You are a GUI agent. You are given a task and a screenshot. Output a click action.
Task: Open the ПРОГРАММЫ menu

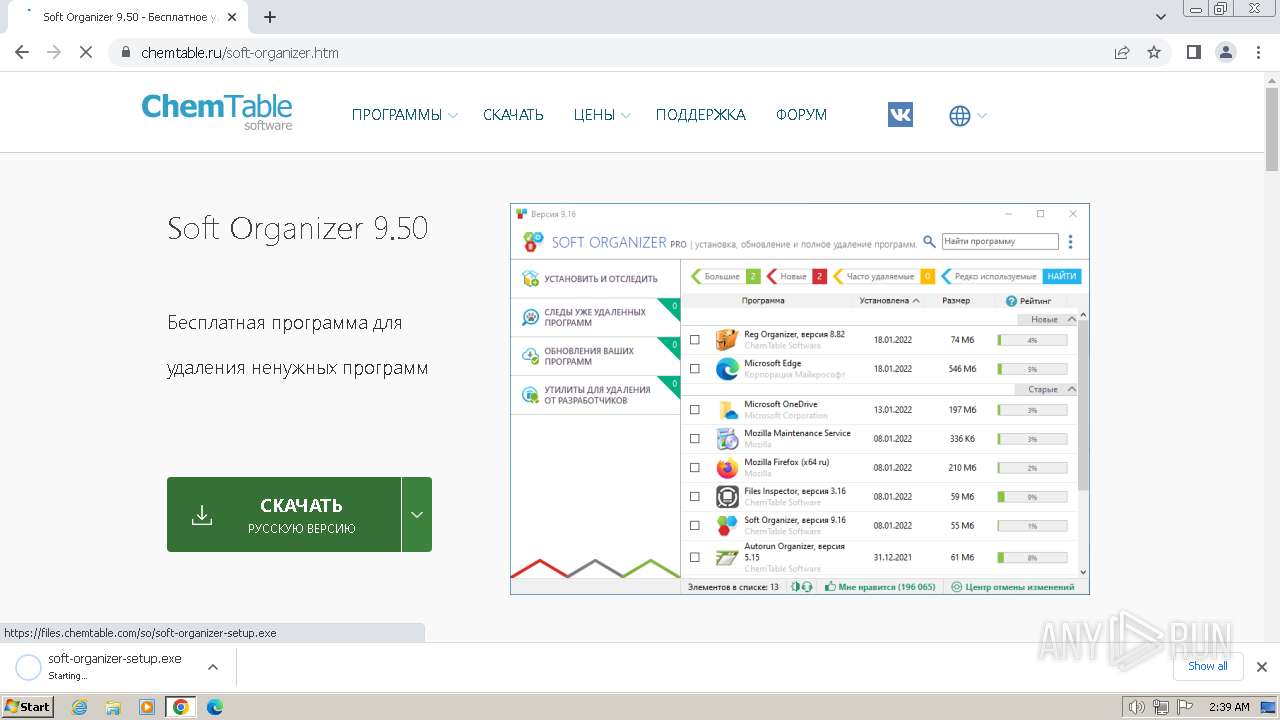click(397, 115)
